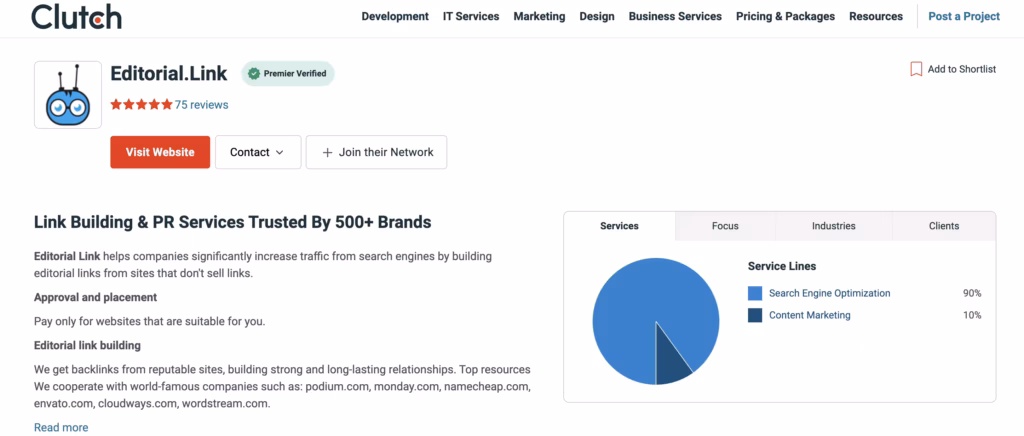Viewport: 1024px width, 436px height.
Task: Open the Development menu
Action: [395, 16]
